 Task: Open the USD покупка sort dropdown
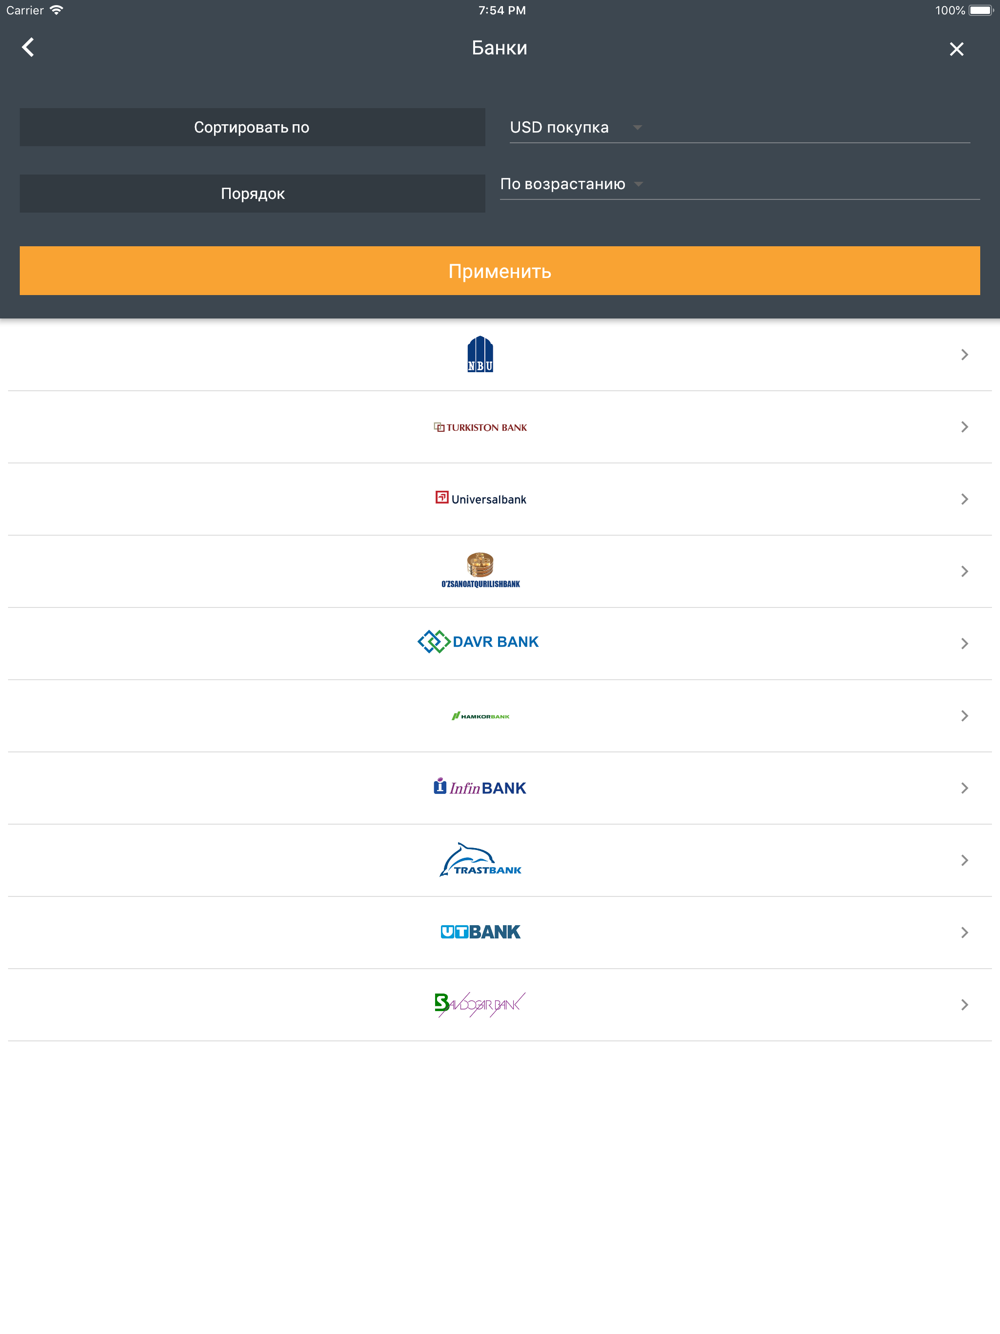pos(740,127)
